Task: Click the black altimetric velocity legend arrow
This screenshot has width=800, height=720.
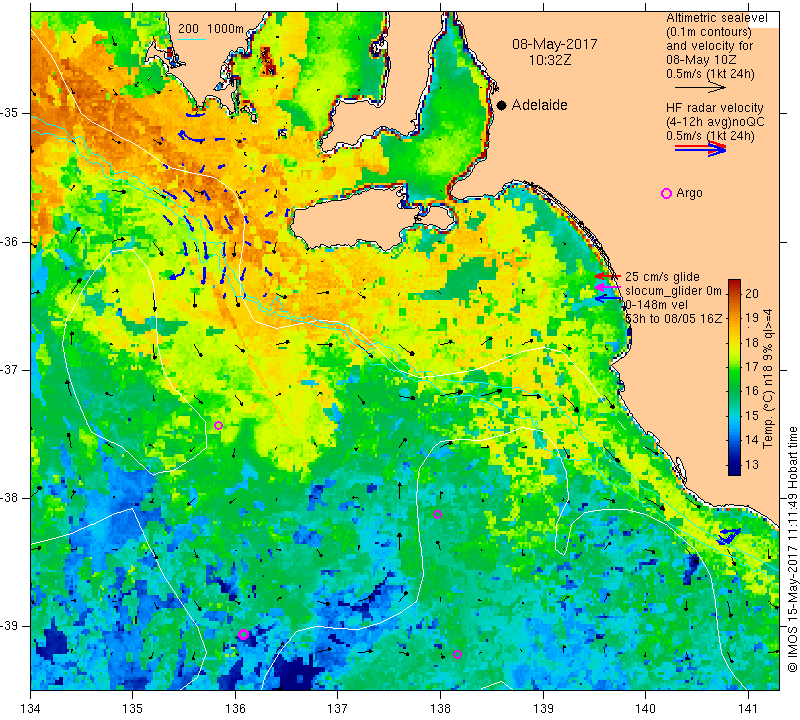Action: [x=700, y=88]
